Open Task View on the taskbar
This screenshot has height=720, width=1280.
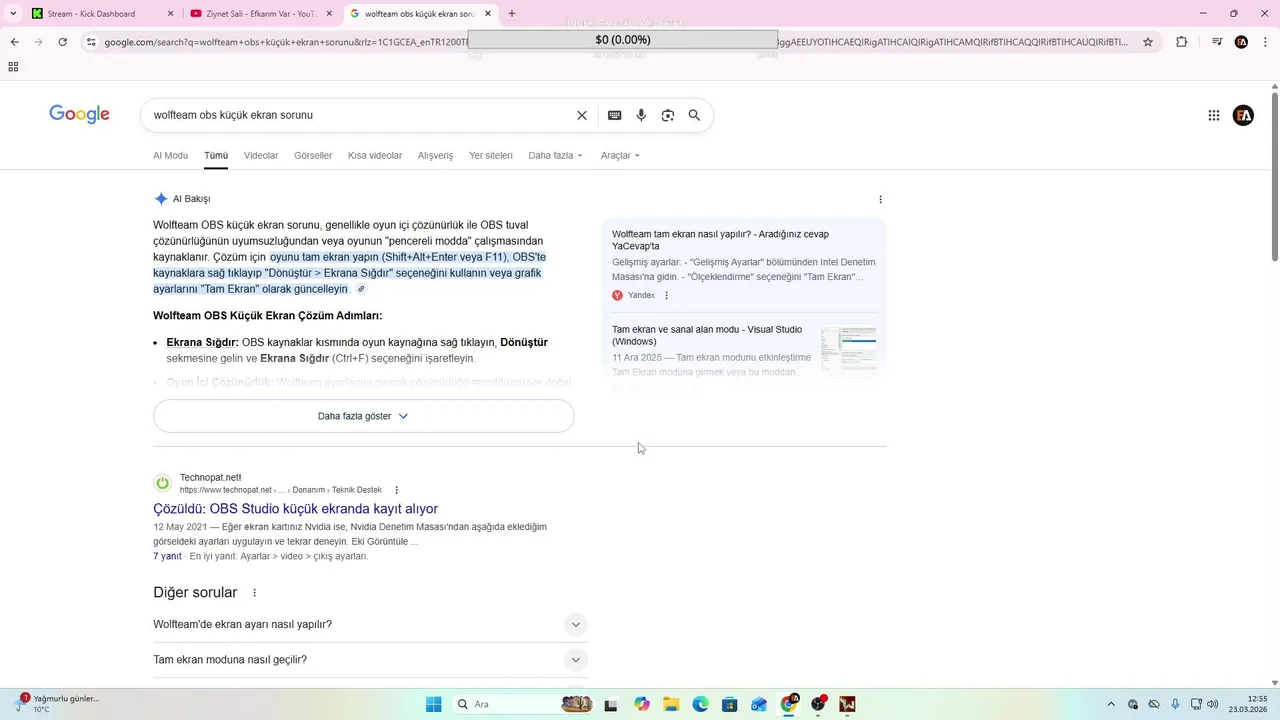tap(611, 704)
